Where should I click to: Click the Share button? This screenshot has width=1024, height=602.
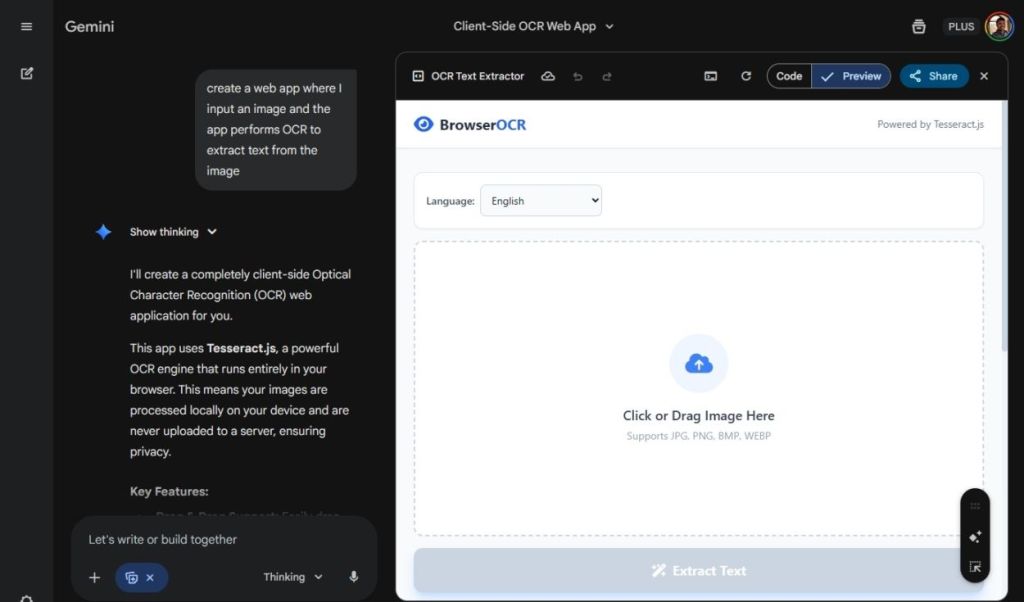point(933,76)
